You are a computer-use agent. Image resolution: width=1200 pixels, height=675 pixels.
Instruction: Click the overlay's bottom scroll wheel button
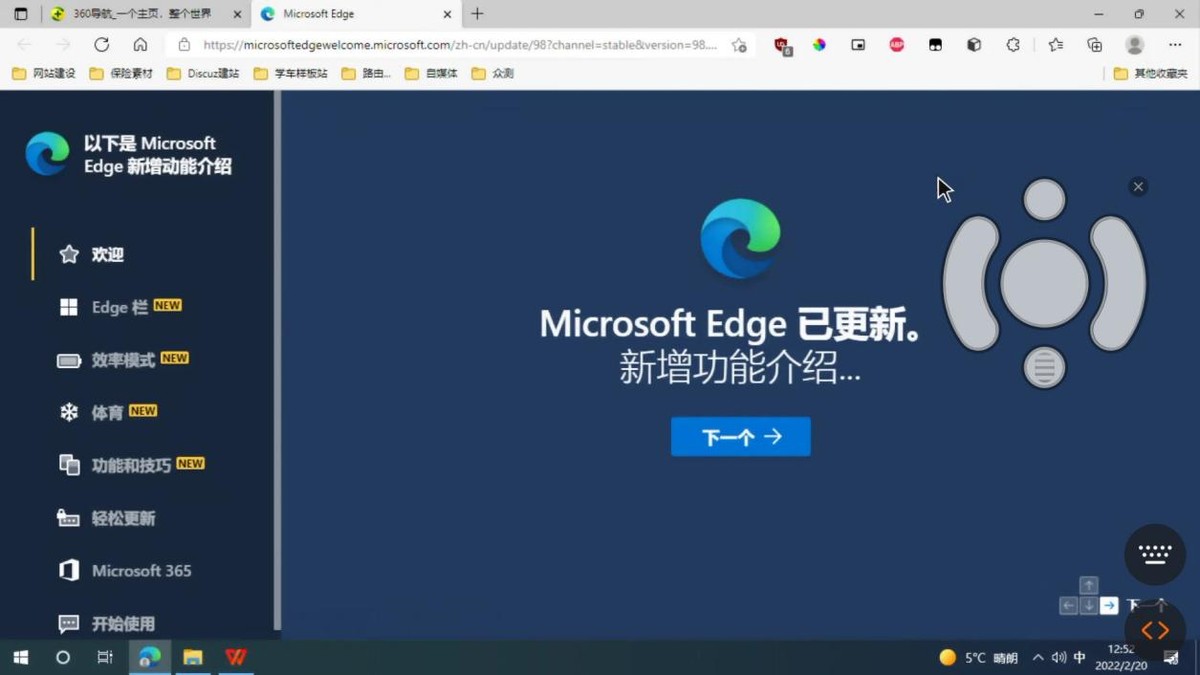tap(1044, 367)
